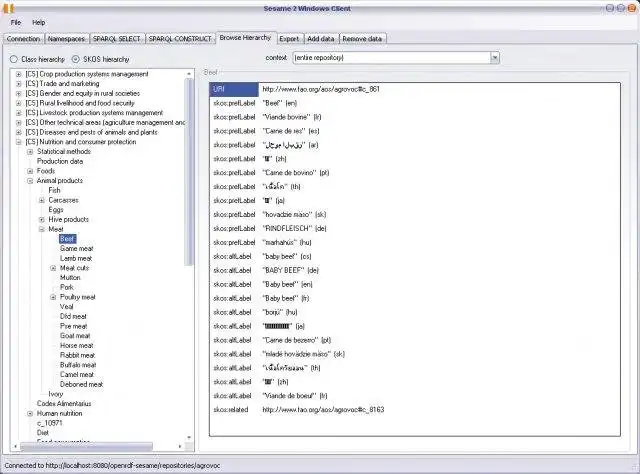Select the Class hierarchy radio button
The height and width of the screenshot is (474, 640).
point(14,59)
